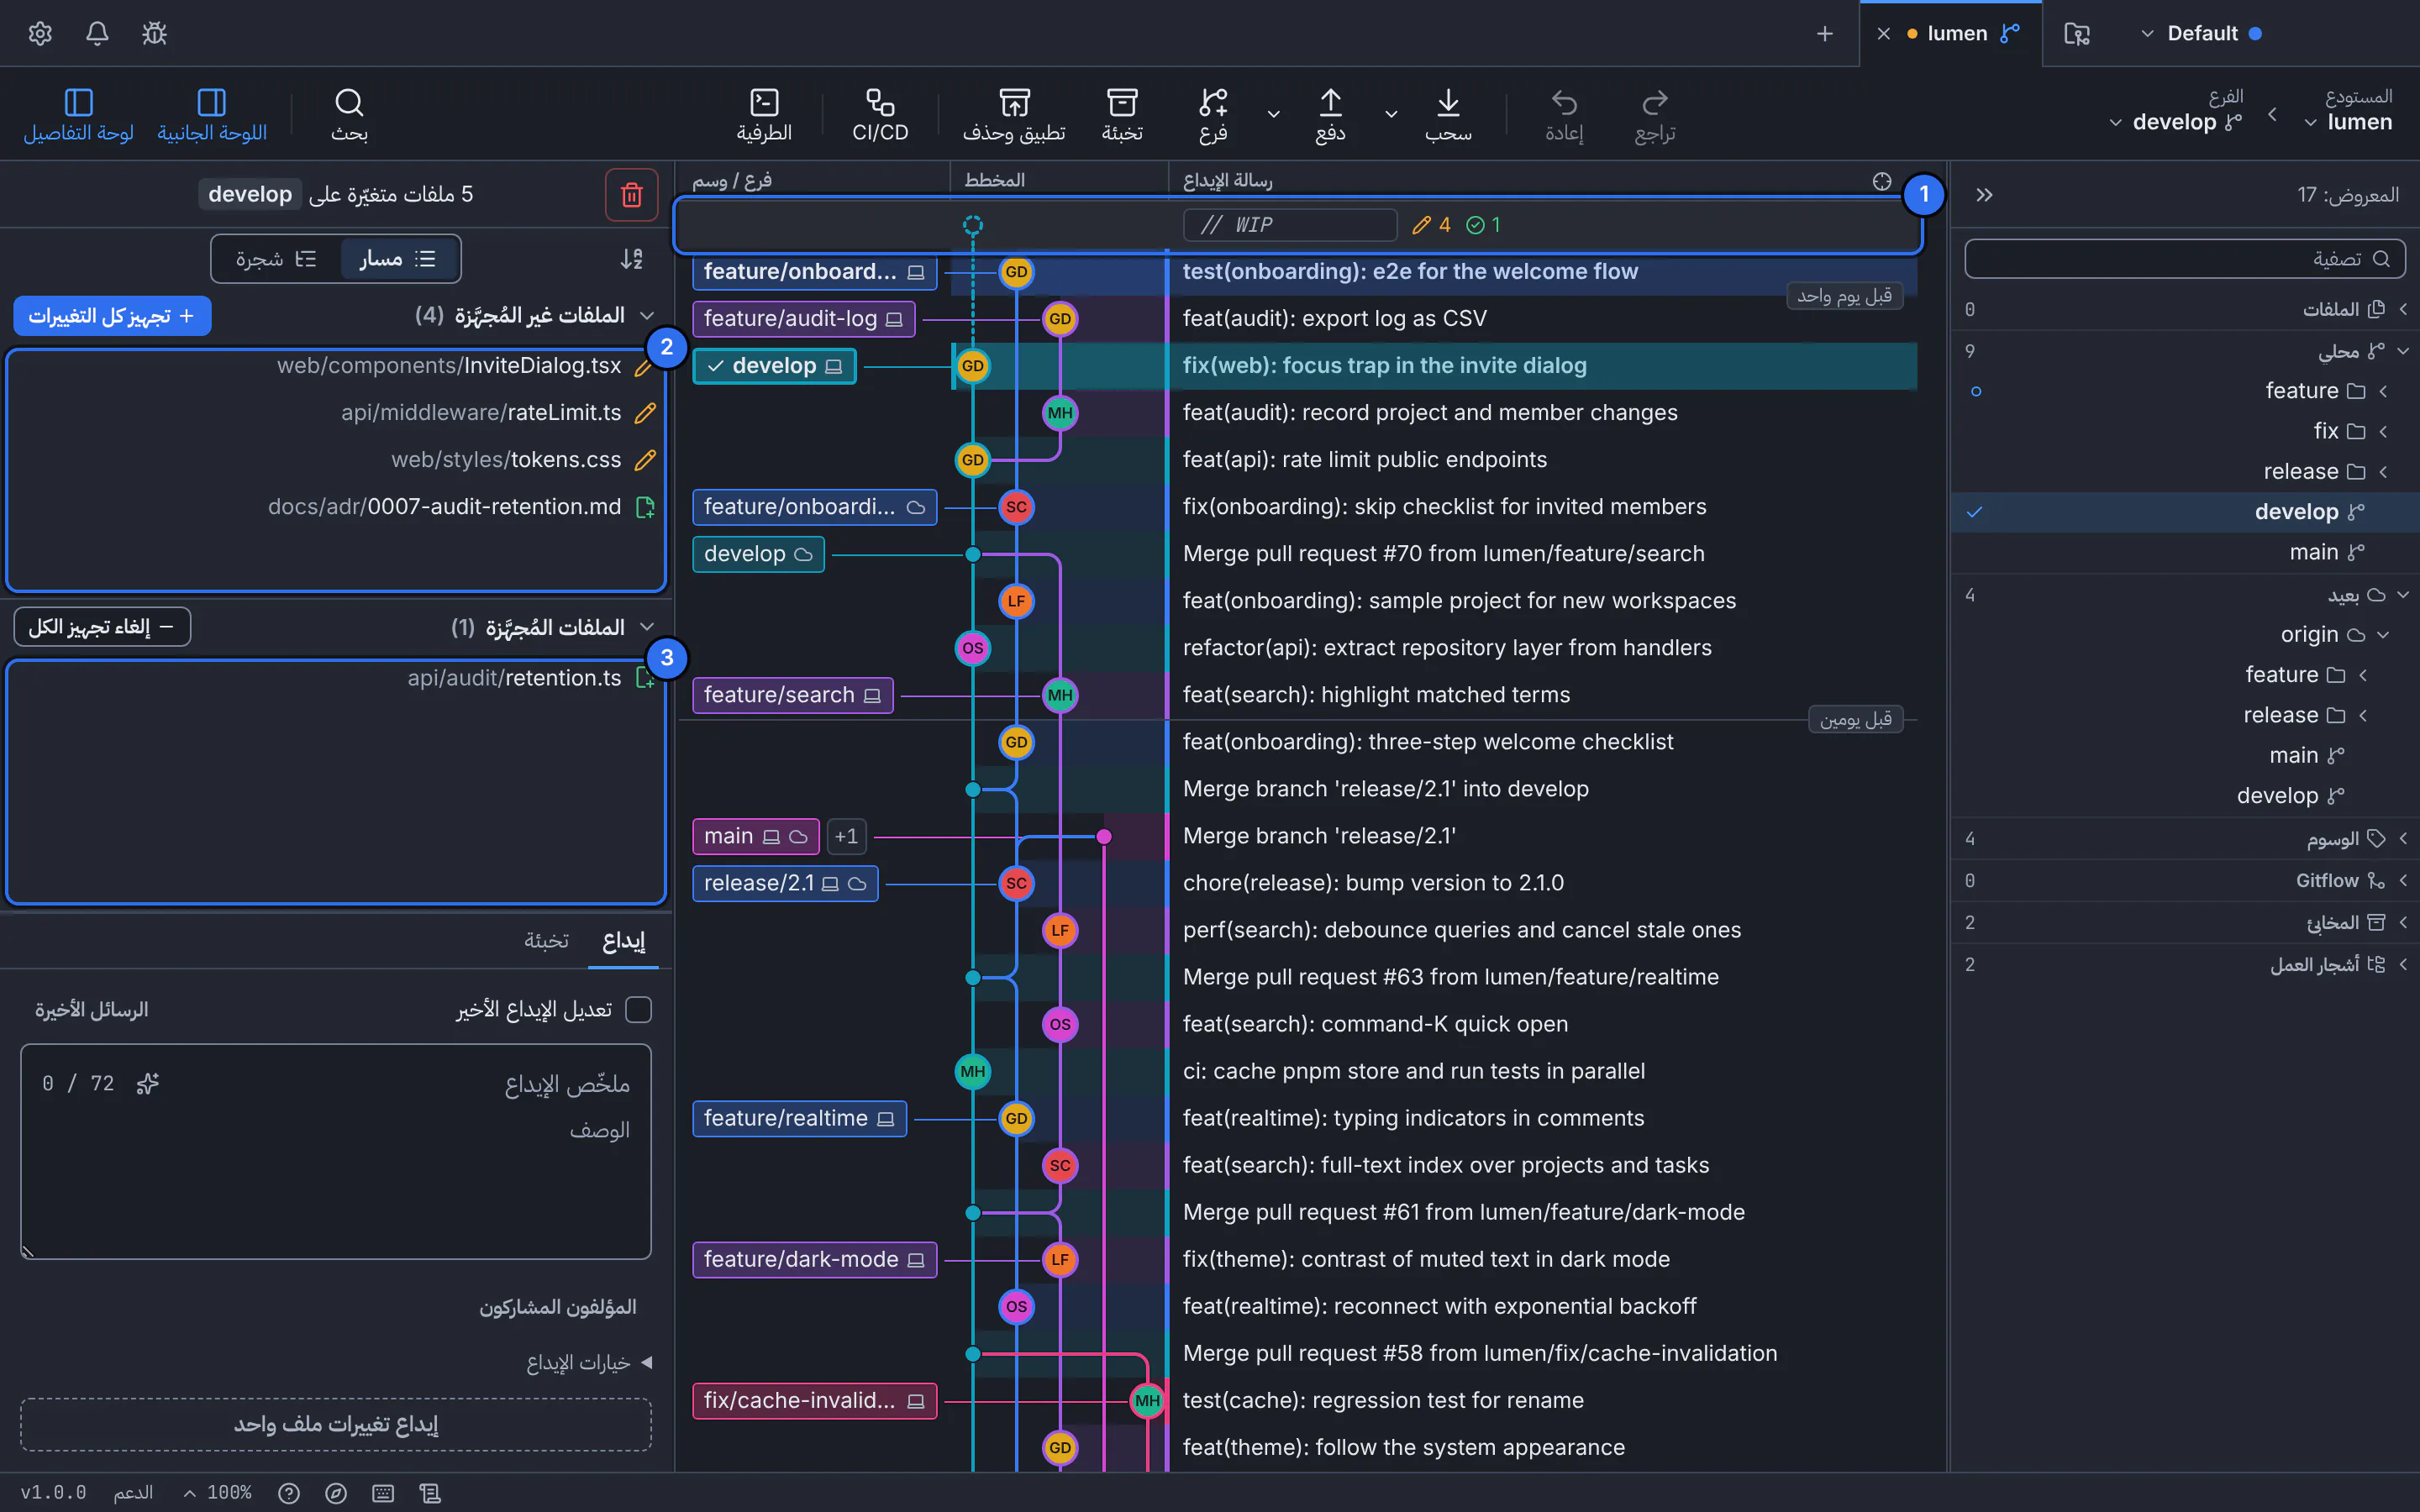Viewport: 2420px width, 1512px height.
Task: Open the push options dropdown arrow
Action: coord(1273,114)
